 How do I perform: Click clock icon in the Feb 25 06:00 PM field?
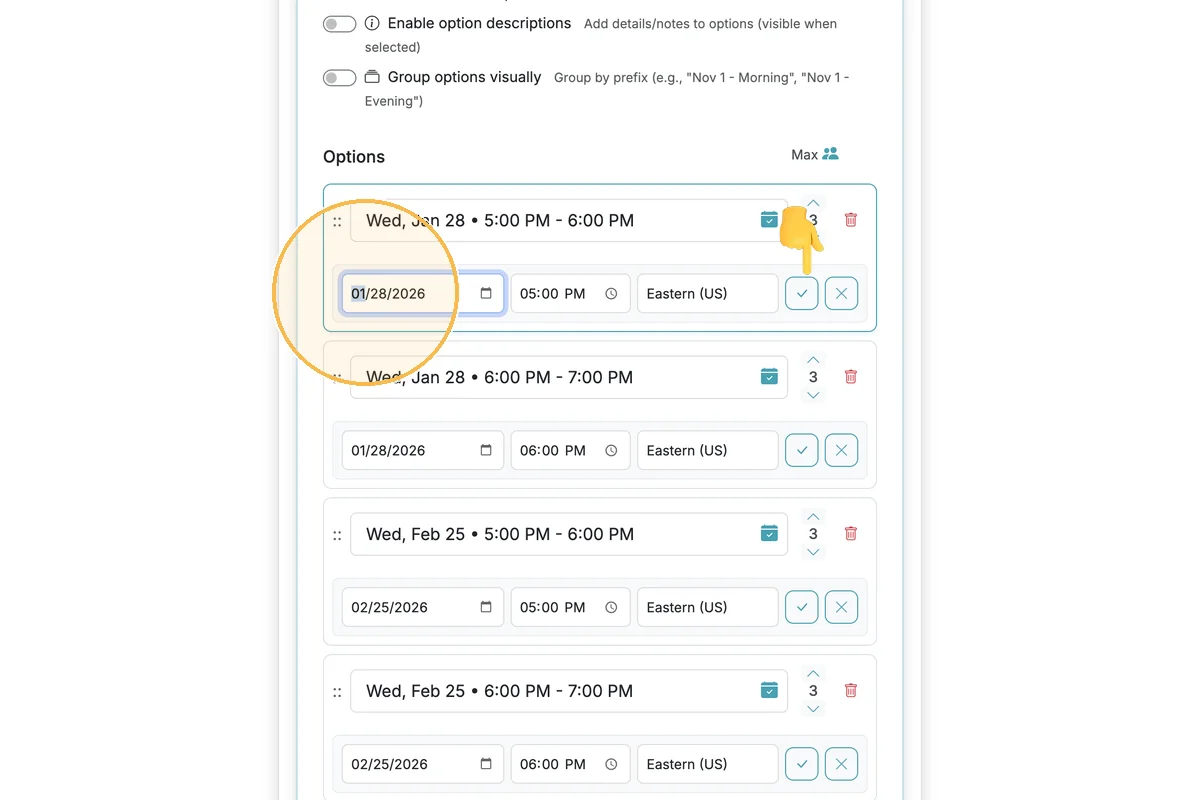click(x=611, y=765)
